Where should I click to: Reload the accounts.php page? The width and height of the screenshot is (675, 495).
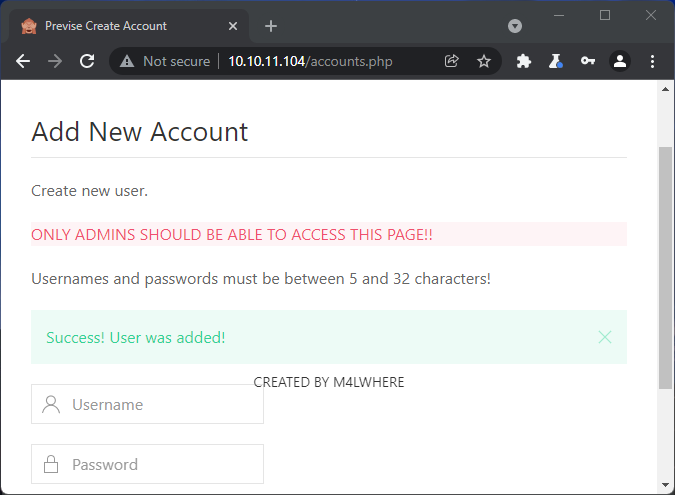tap(87, 61)
